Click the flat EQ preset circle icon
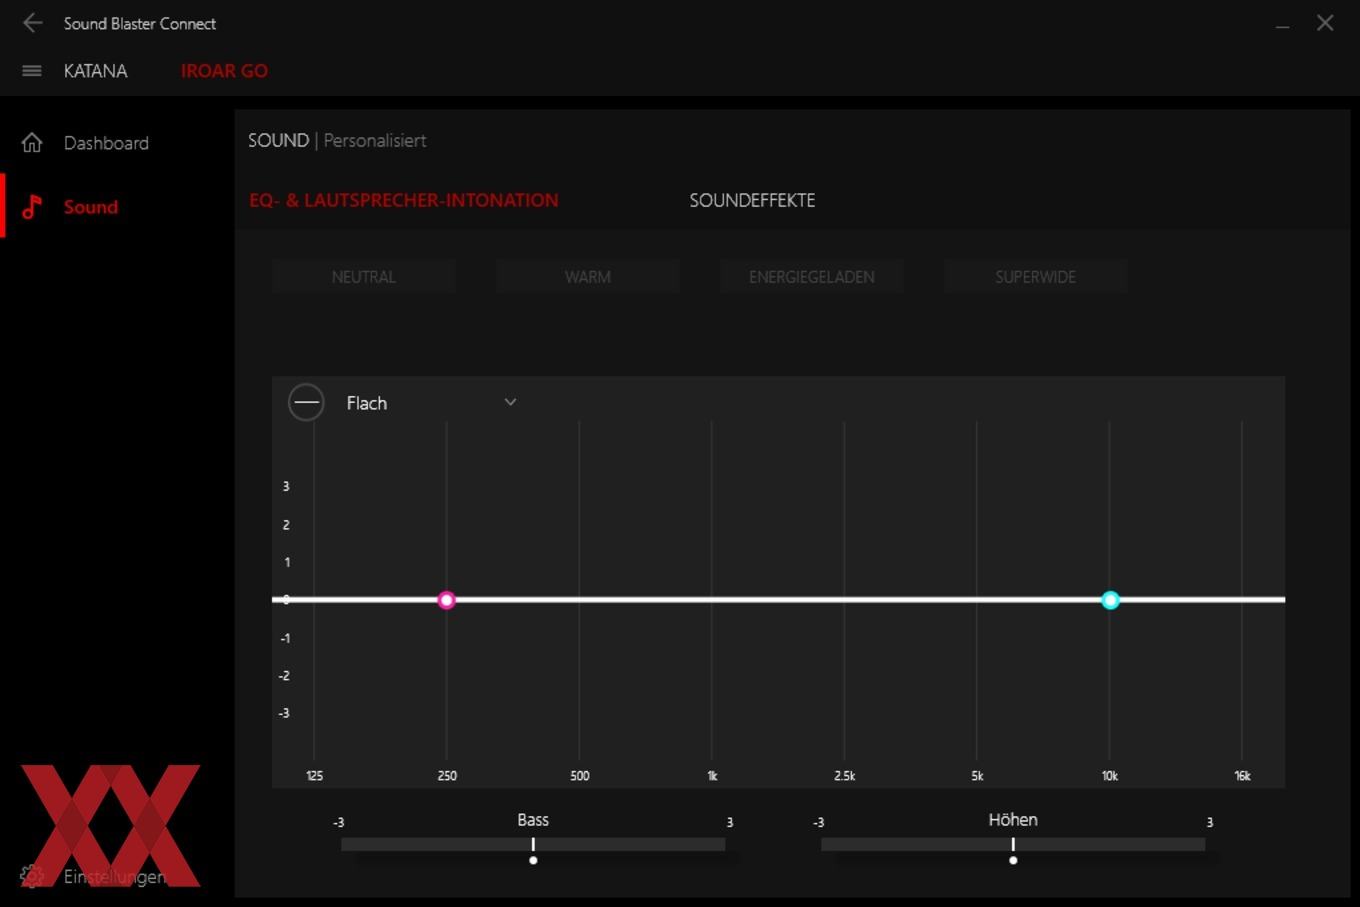The image size is (1360, 907). tap(306, 403)
